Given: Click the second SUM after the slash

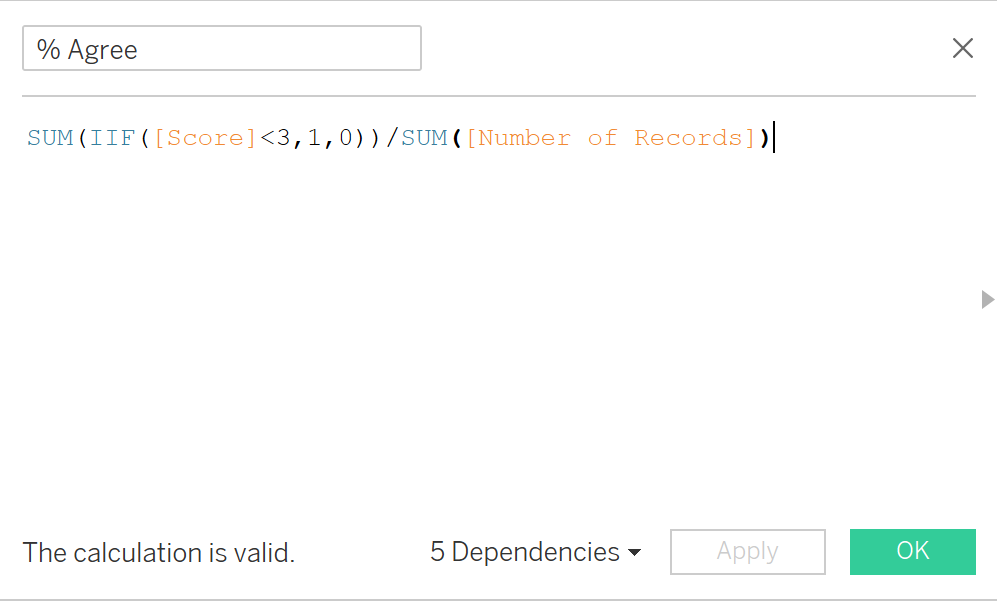Looking at the screenshot, I should click(x=424, y=138).
